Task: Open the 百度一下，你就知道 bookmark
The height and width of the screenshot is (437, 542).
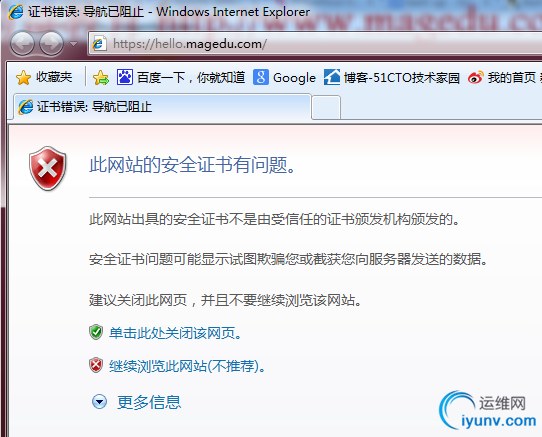Action: 181,77
